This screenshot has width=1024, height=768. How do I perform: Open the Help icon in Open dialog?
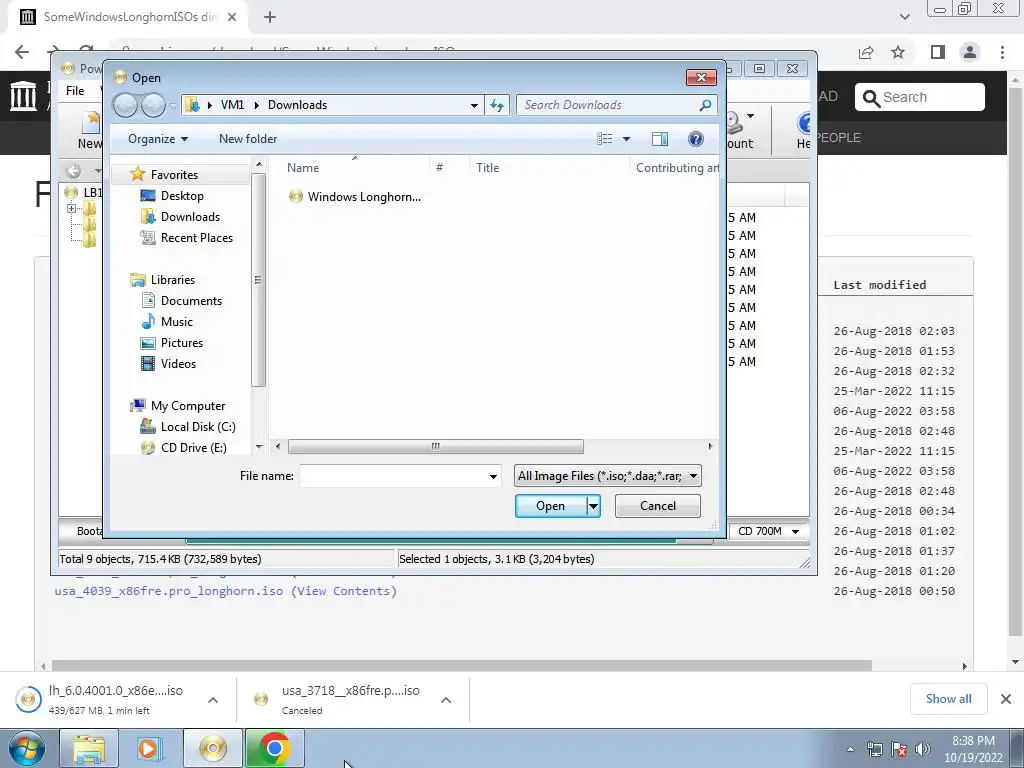[696, 138]
